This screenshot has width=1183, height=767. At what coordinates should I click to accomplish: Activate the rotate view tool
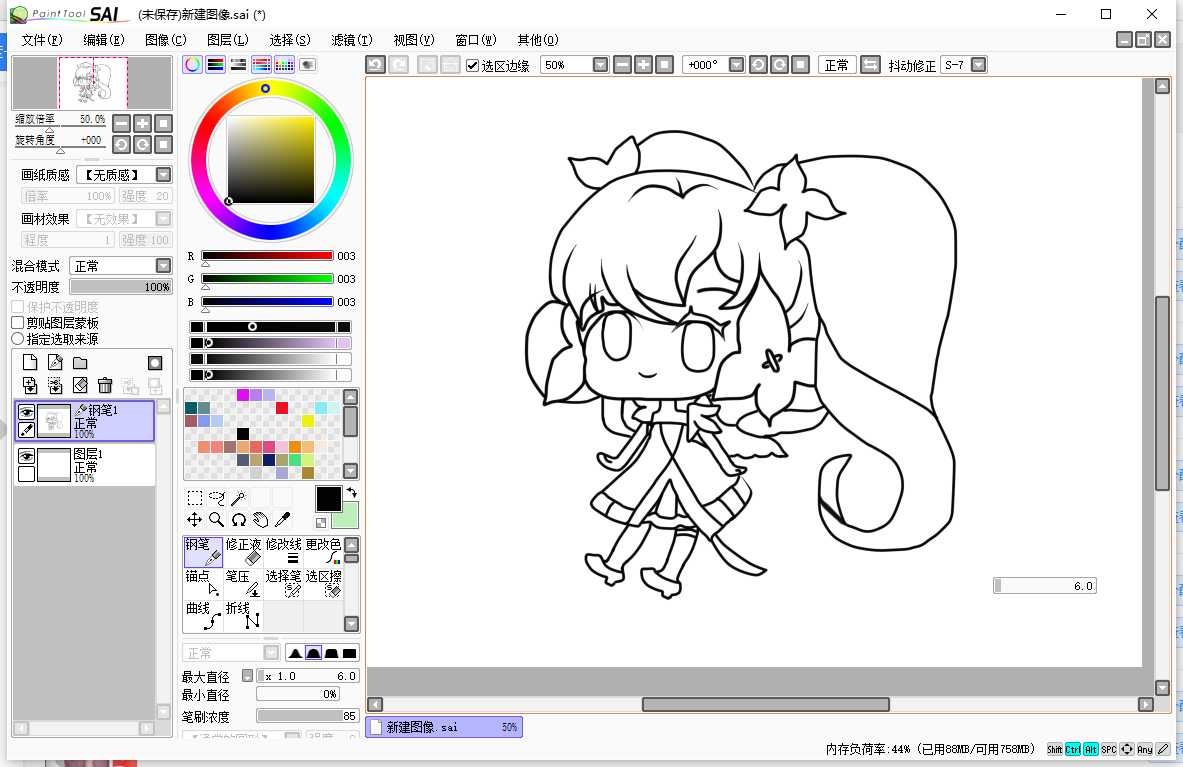pyautogui.click(x=238, y=520)
